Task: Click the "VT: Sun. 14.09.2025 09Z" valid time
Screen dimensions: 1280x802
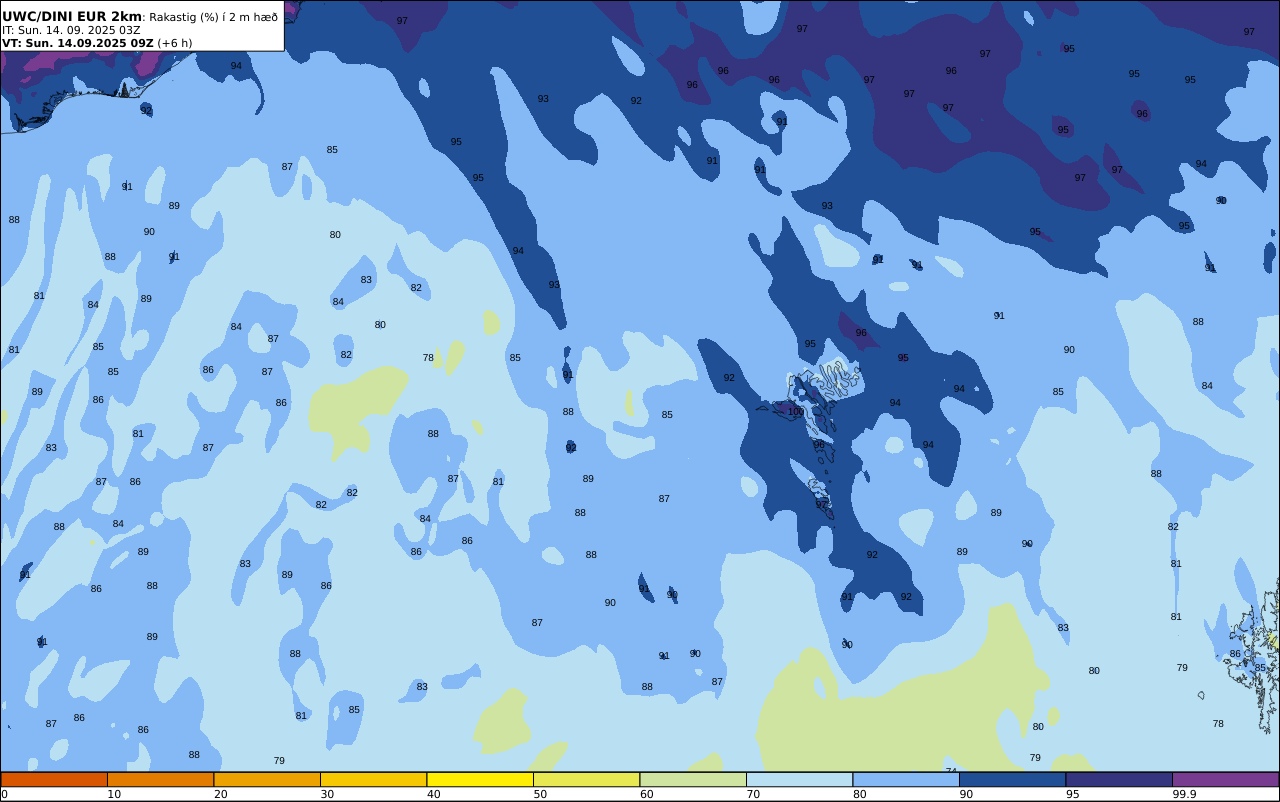Action: pos(78,43)
